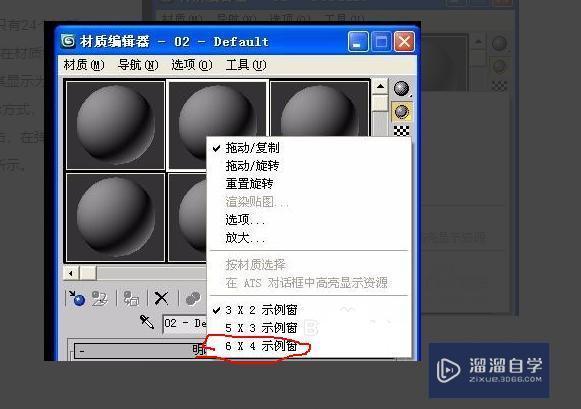
Task: Click the material name field 02 - Default
Action: [x=185, y=323]
